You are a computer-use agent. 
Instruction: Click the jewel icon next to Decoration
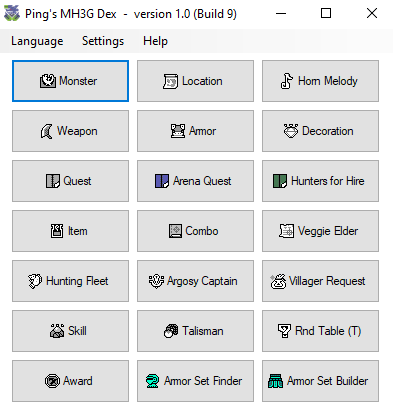click(291, 131)
